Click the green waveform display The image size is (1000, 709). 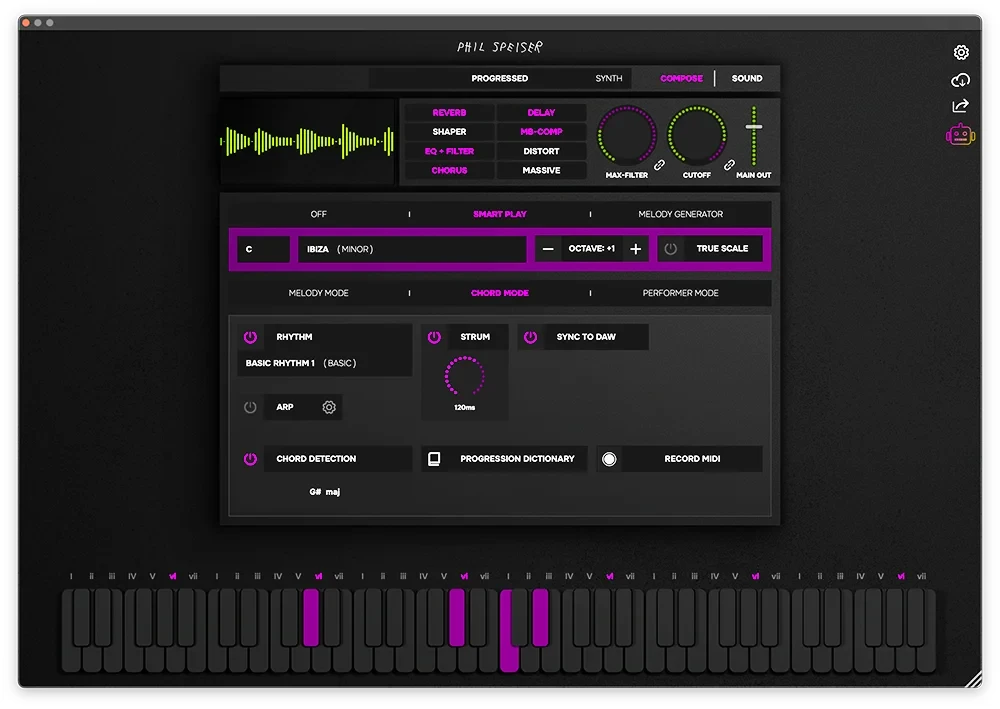[307, 142]
